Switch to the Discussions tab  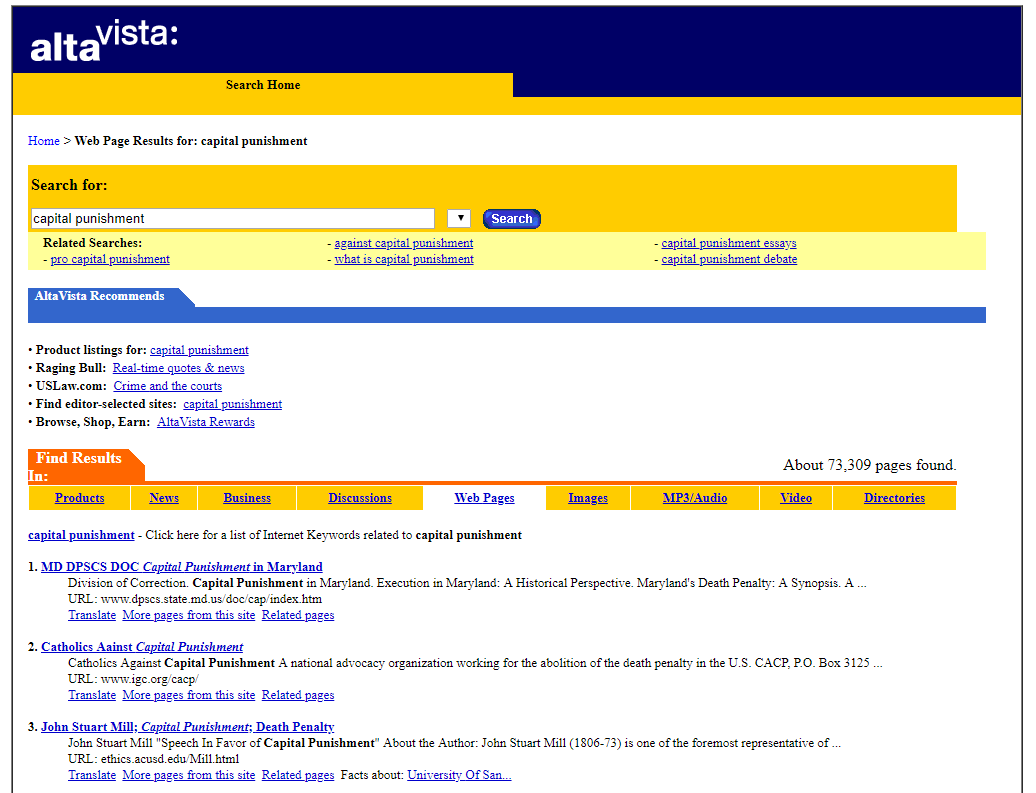pos(360,498)
